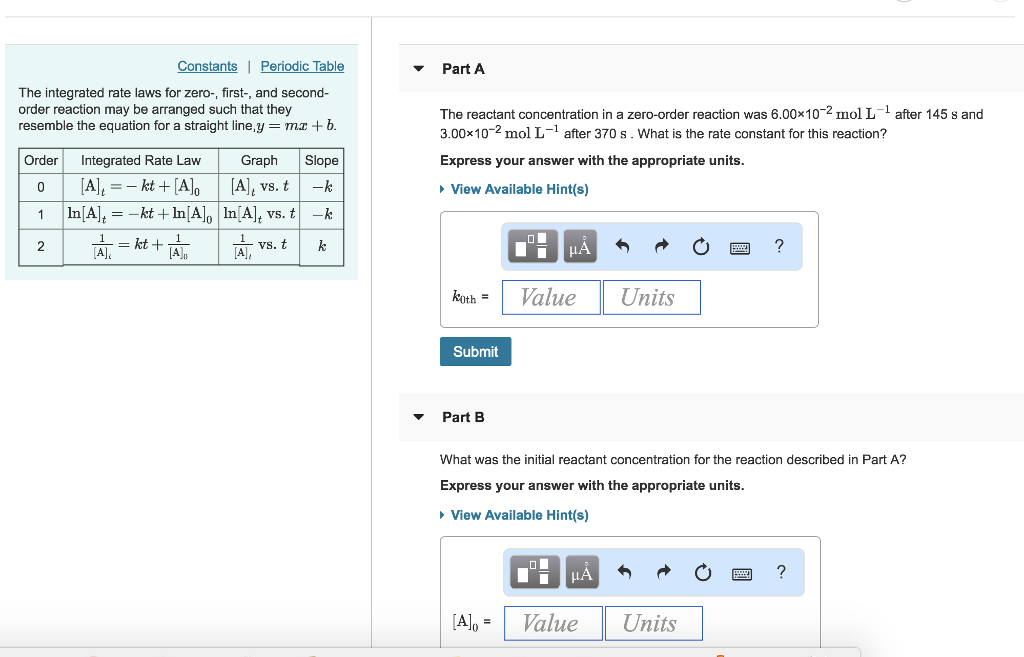The width and height of the screenshot is (1024, 657).
Task: Collapse Part B with its disclosure triangle
Action: [417, 417]
